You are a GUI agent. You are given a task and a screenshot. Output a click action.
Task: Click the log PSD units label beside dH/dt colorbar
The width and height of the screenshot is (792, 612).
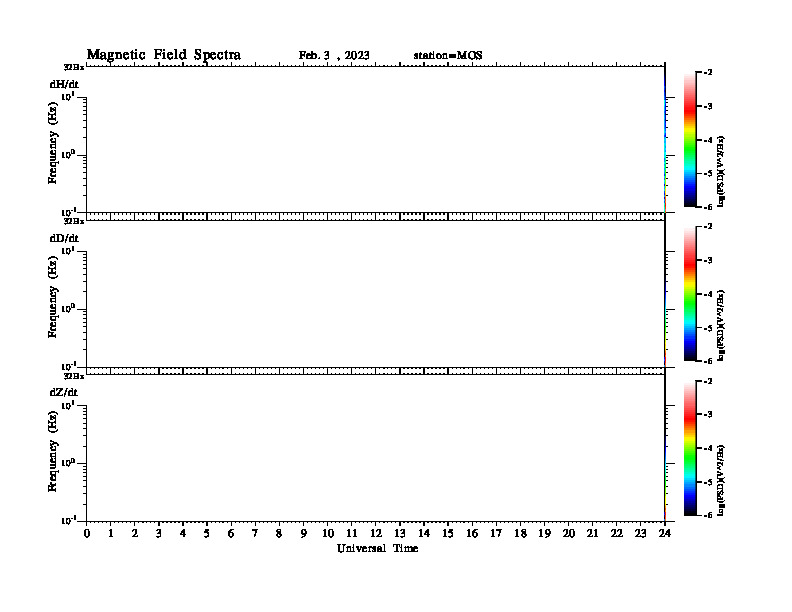pos(721,171)
